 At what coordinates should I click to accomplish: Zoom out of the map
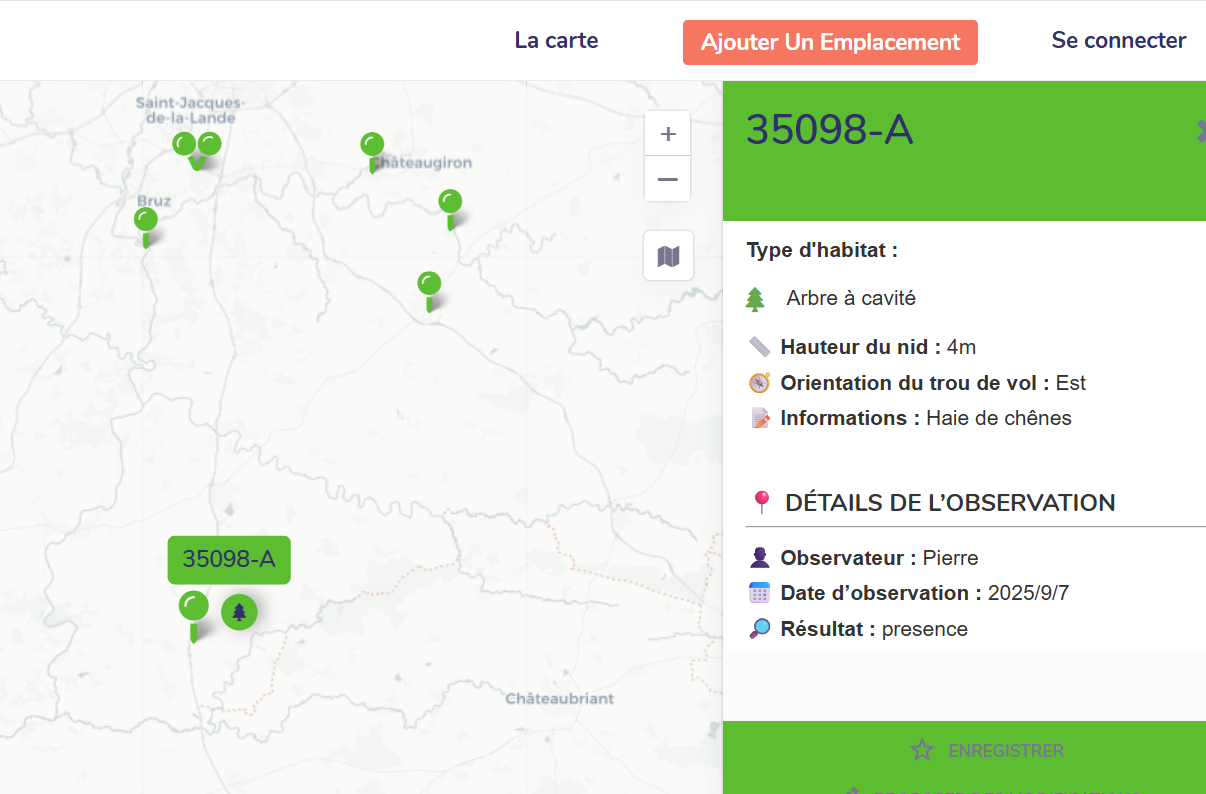pos(668,180)
